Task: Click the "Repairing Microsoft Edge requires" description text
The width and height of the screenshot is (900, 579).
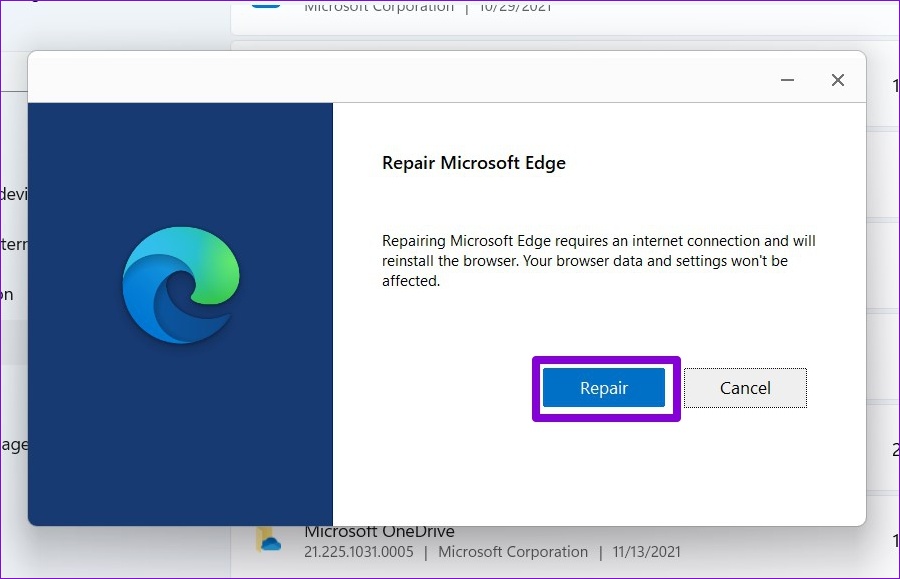Action: click(x=599, y=261)
